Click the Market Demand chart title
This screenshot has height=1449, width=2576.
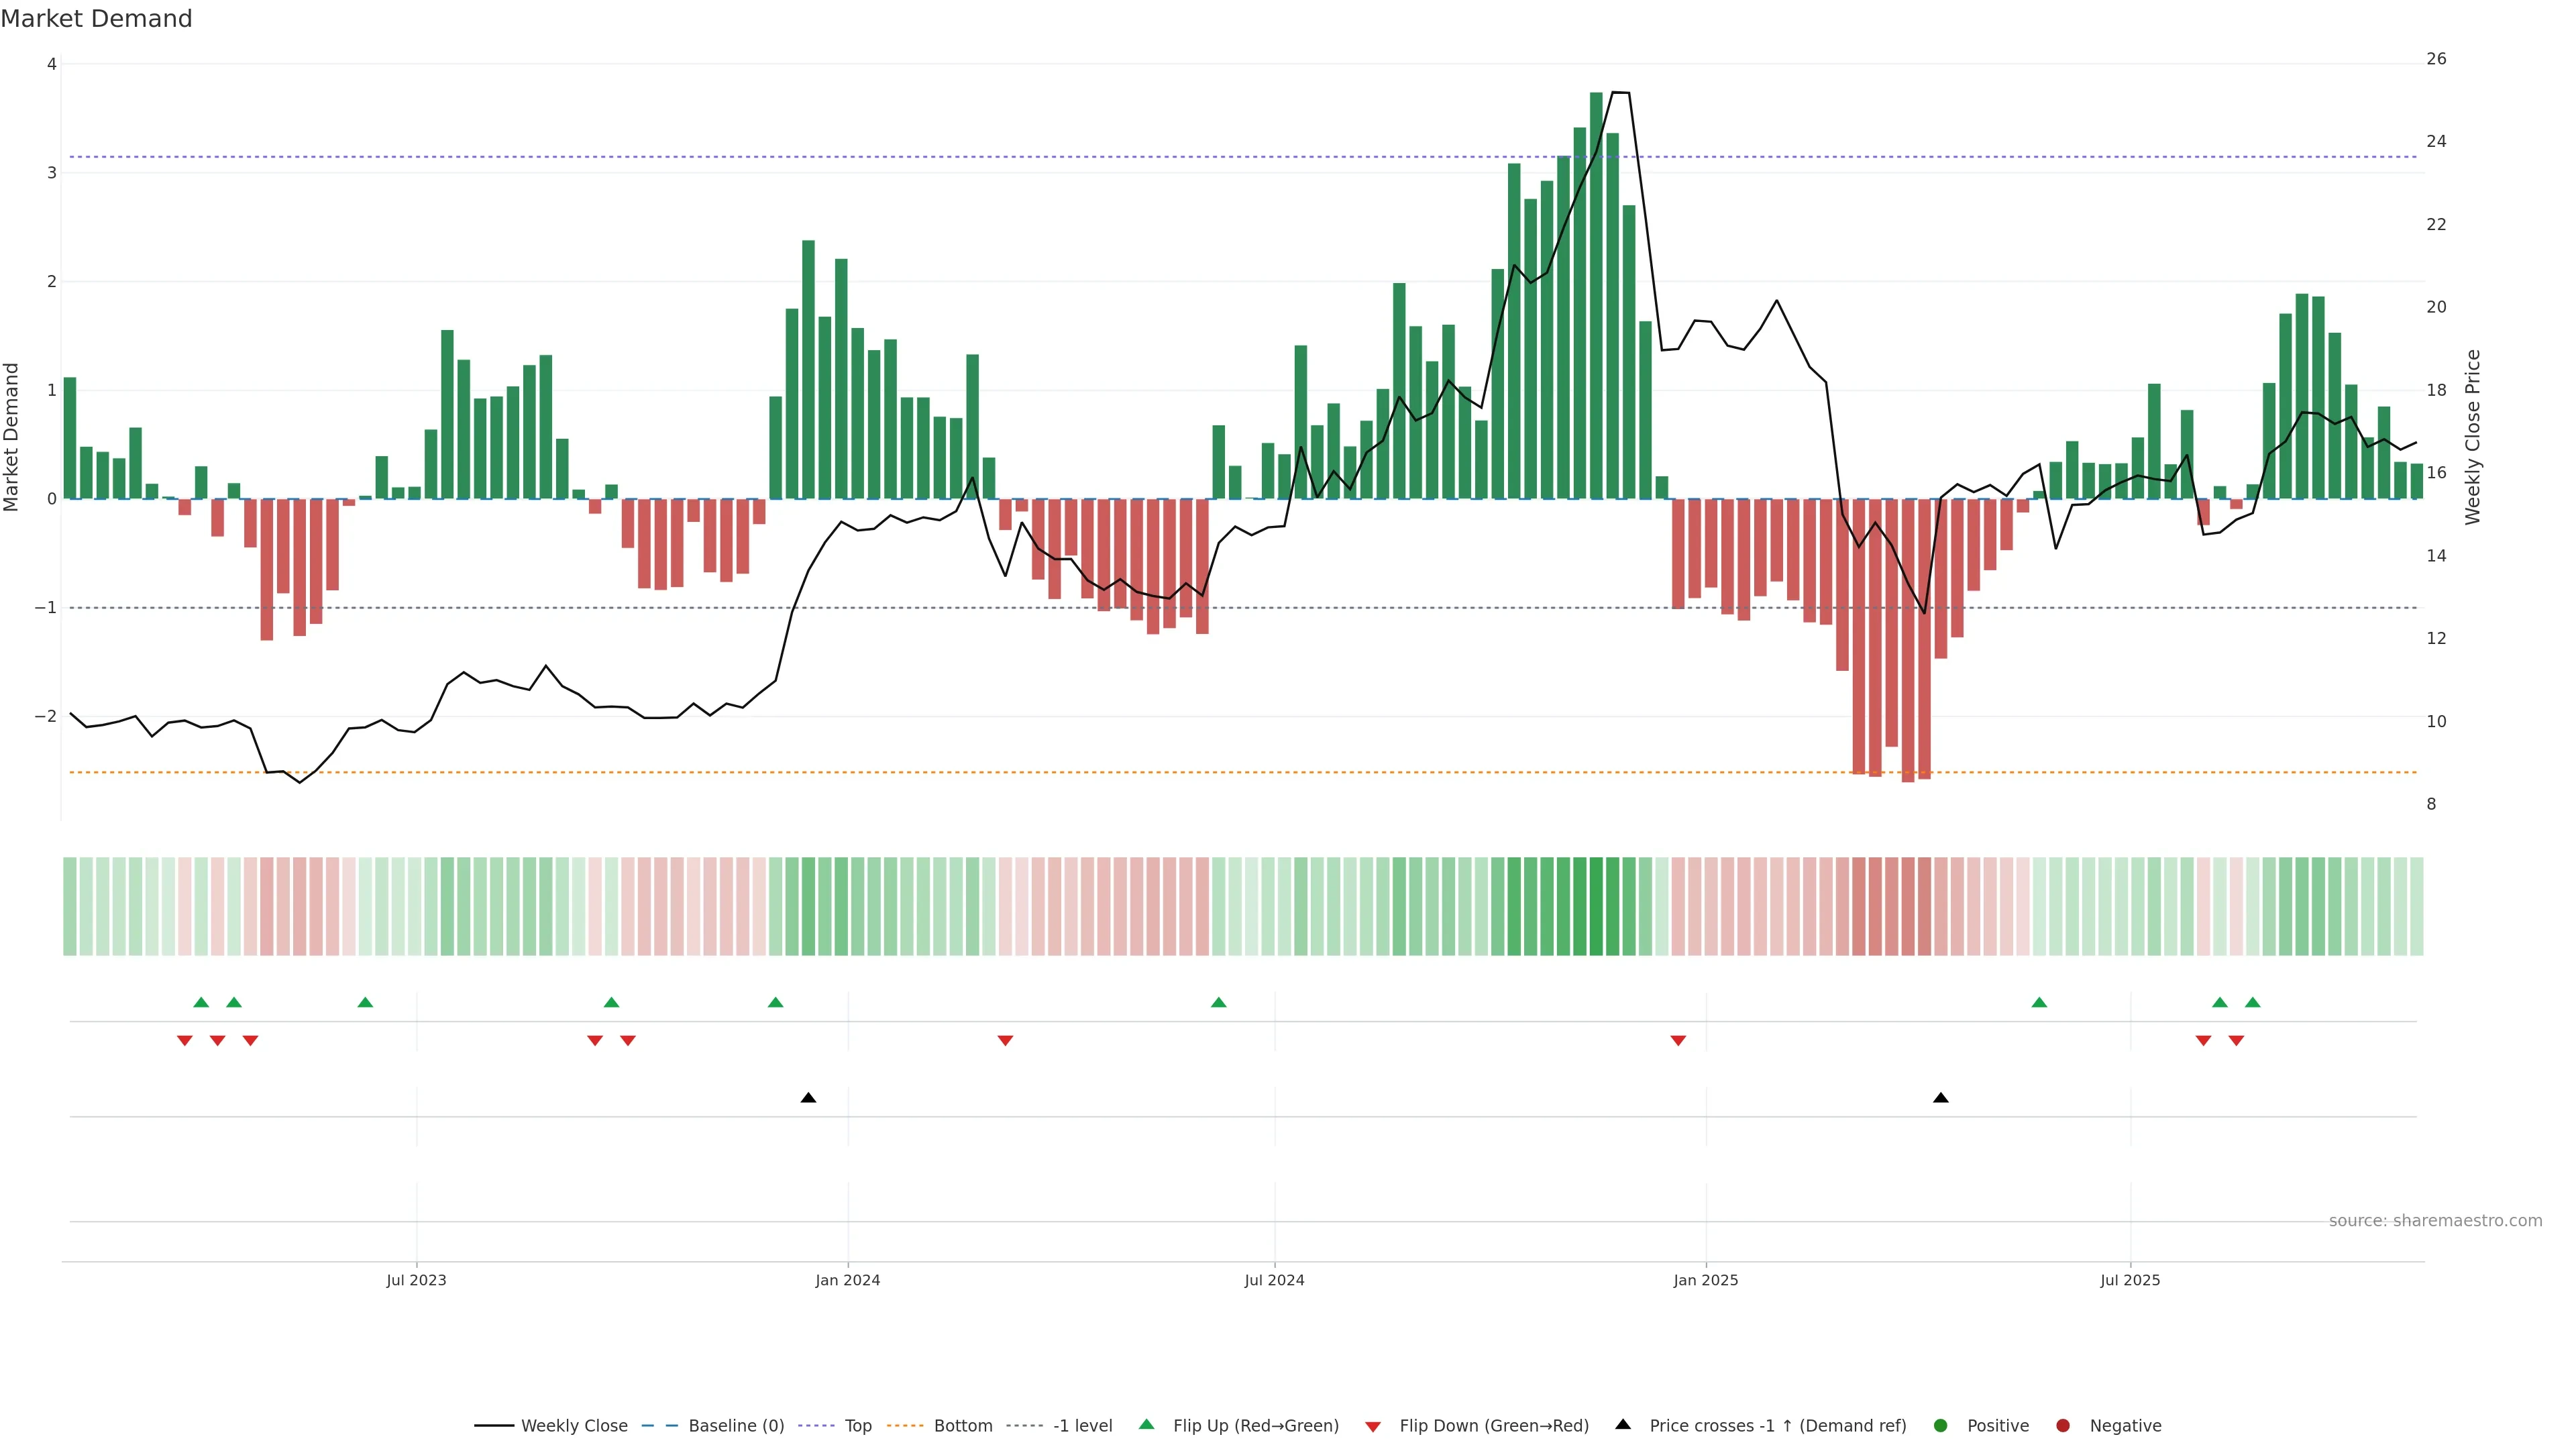click(96, 19)
